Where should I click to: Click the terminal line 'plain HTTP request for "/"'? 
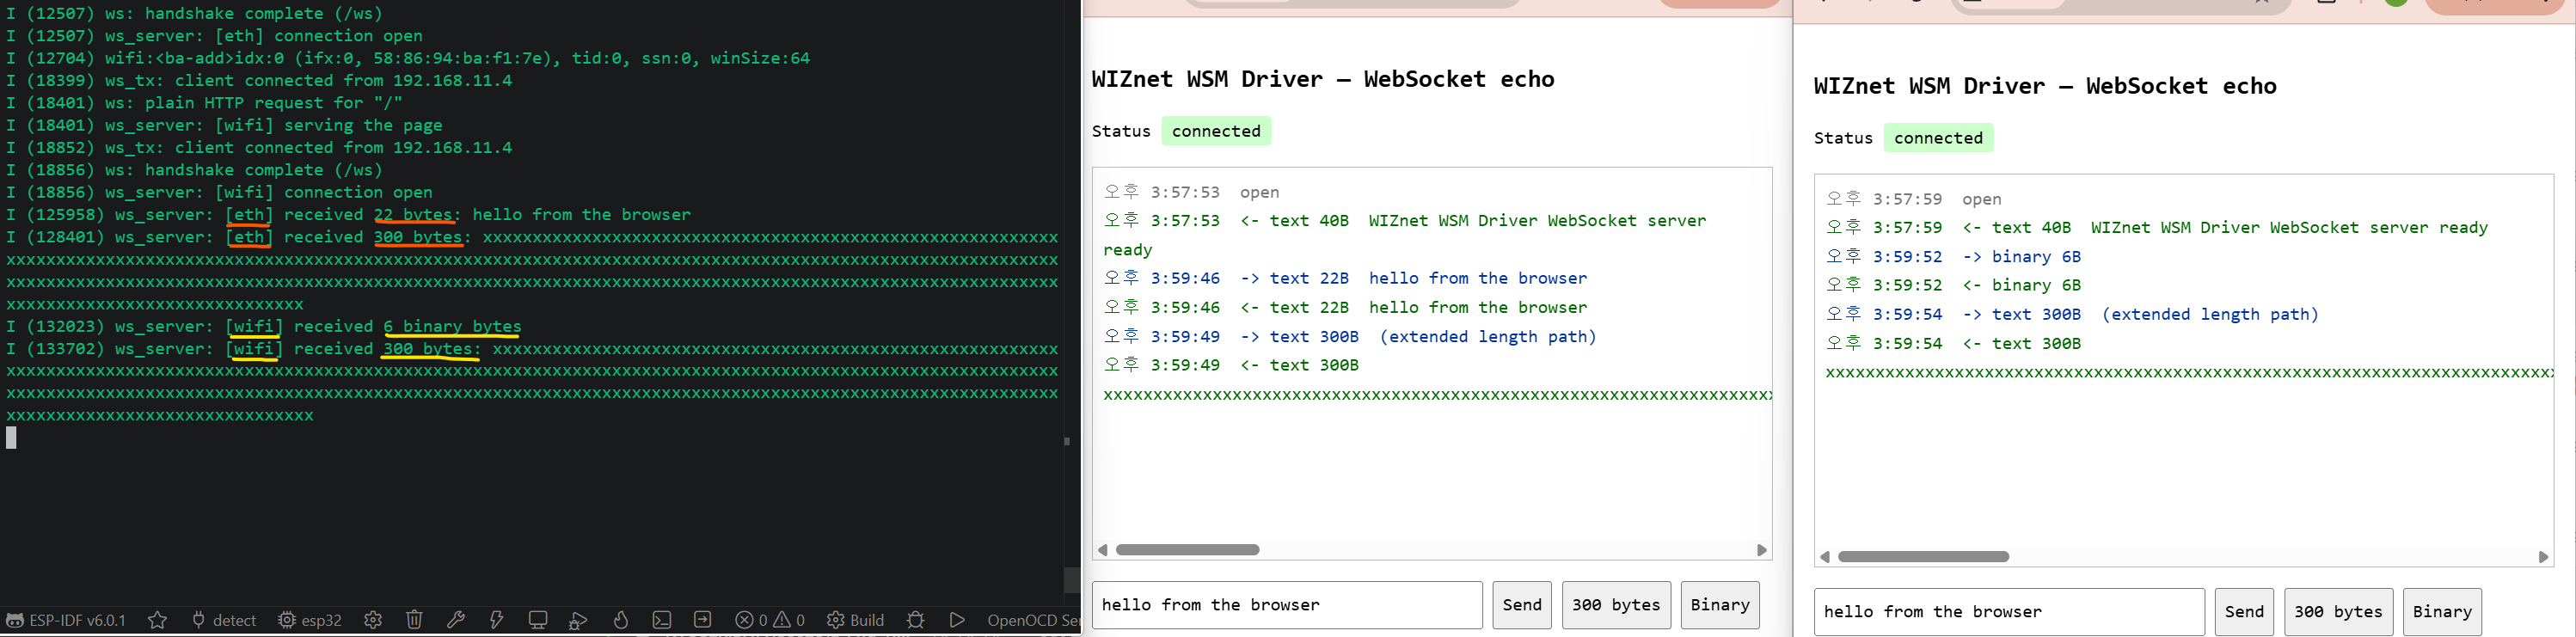pyautogui.click(x=204, y=103)
